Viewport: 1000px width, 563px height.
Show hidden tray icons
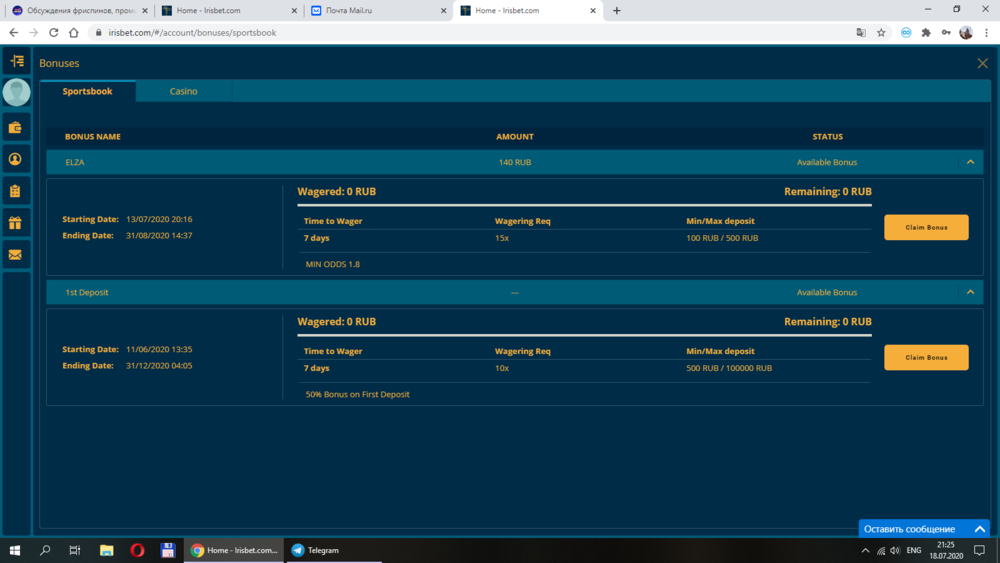[865, 550]
